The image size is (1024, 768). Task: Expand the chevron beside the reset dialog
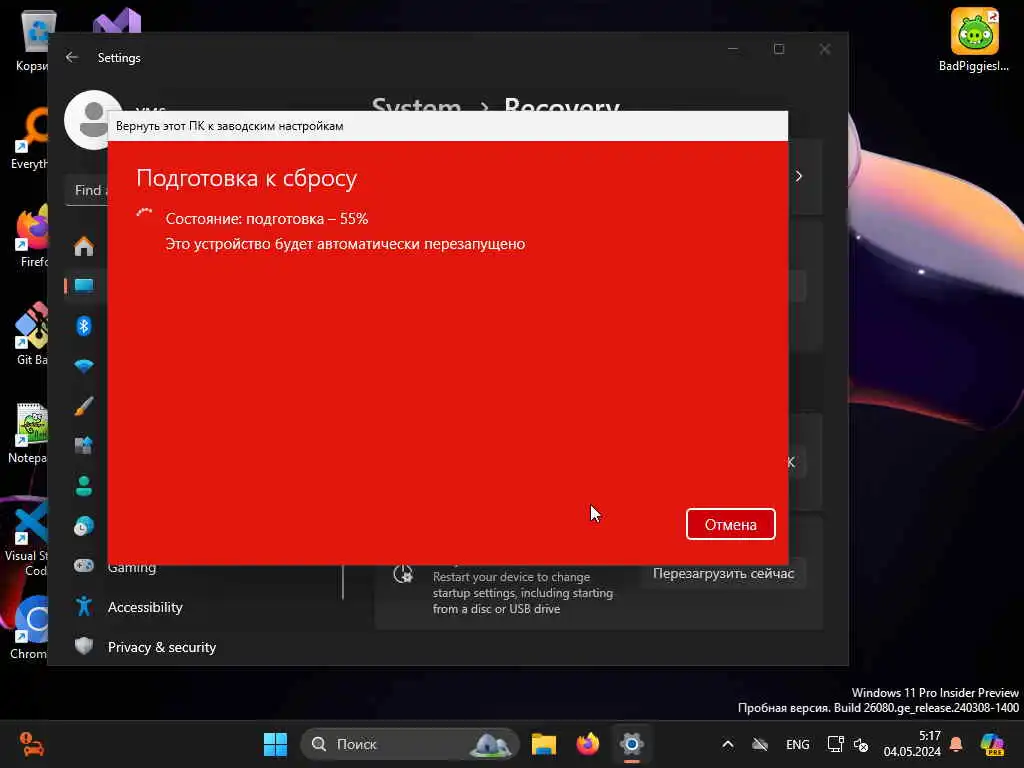point(798,176)
